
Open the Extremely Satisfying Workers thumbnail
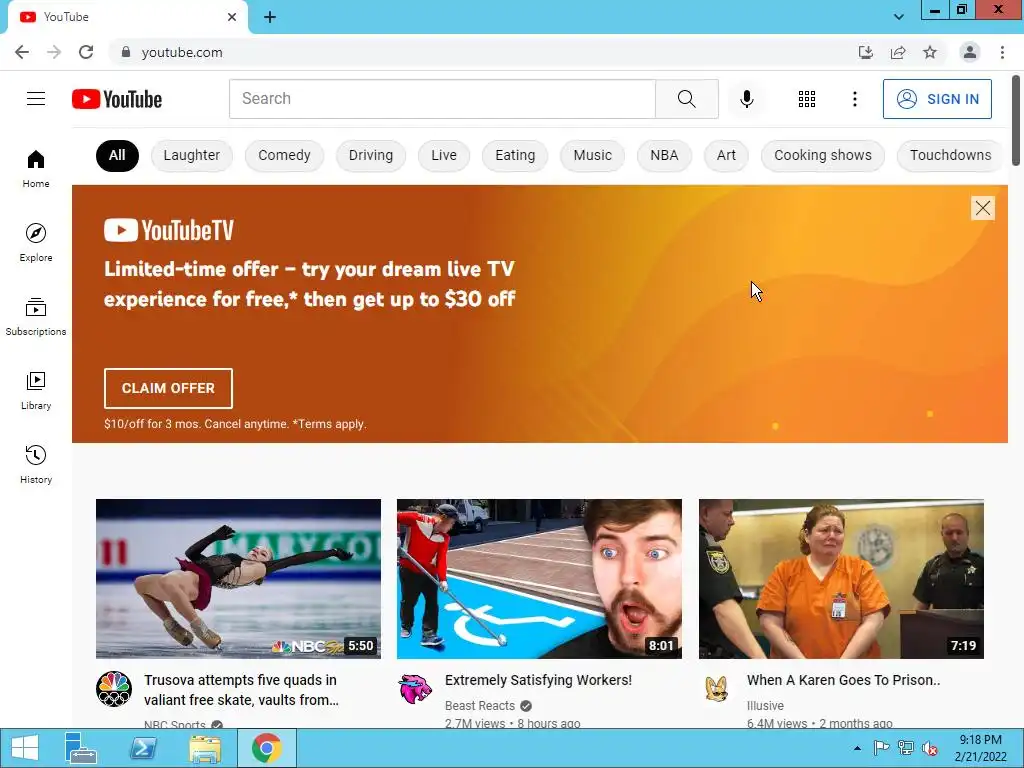click(539, 579)
